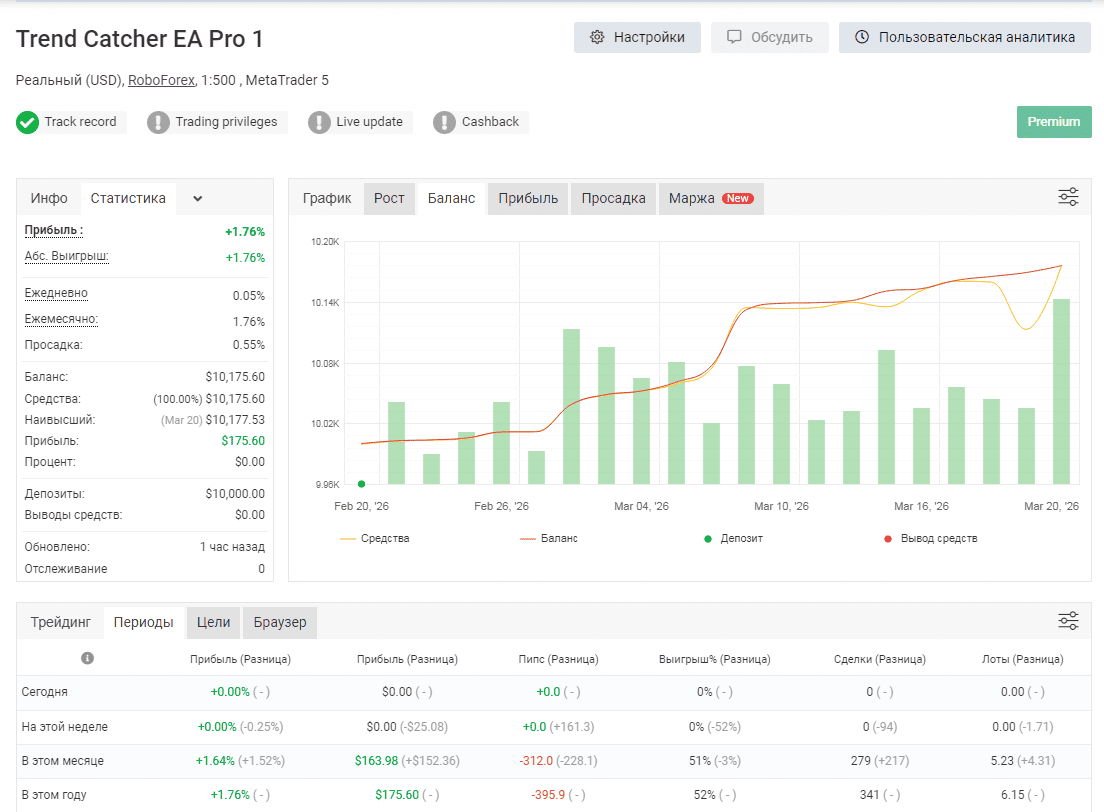Open the Цели tab
The height and width of the screenshot is (812, 1104).
point(213,623)
